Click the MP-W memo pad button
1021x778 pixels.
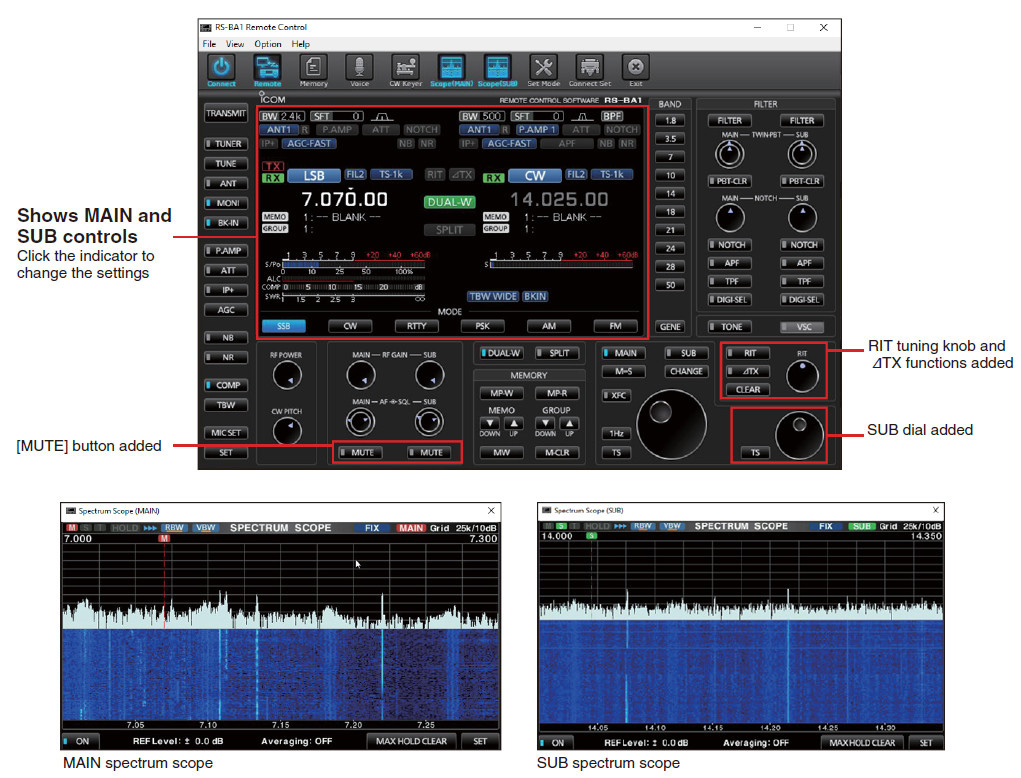pyautogui.click(x=501, y=393)
